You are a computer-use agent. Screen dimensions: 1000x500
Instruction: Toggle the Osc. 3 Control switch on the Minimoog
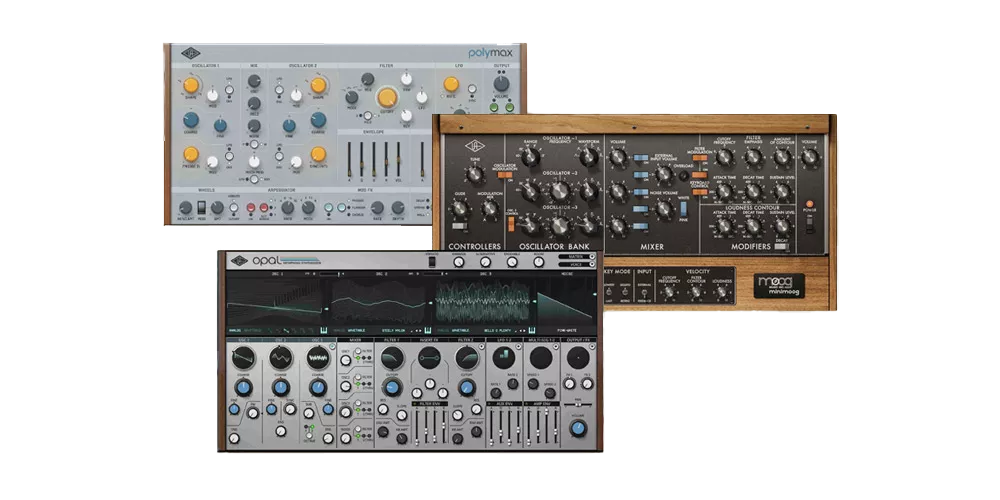[512, 223]
